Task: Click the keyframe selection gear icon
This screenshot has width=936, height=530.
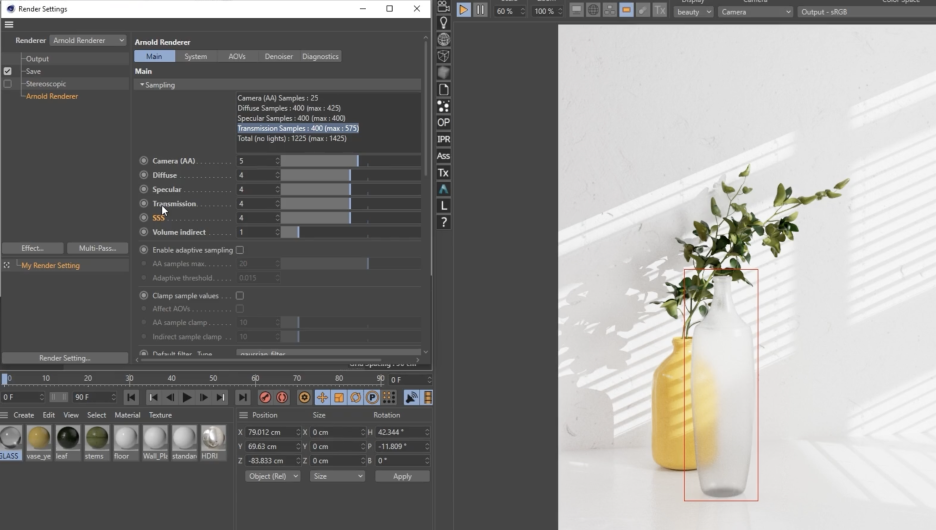Action: click(x=304, y=398)
